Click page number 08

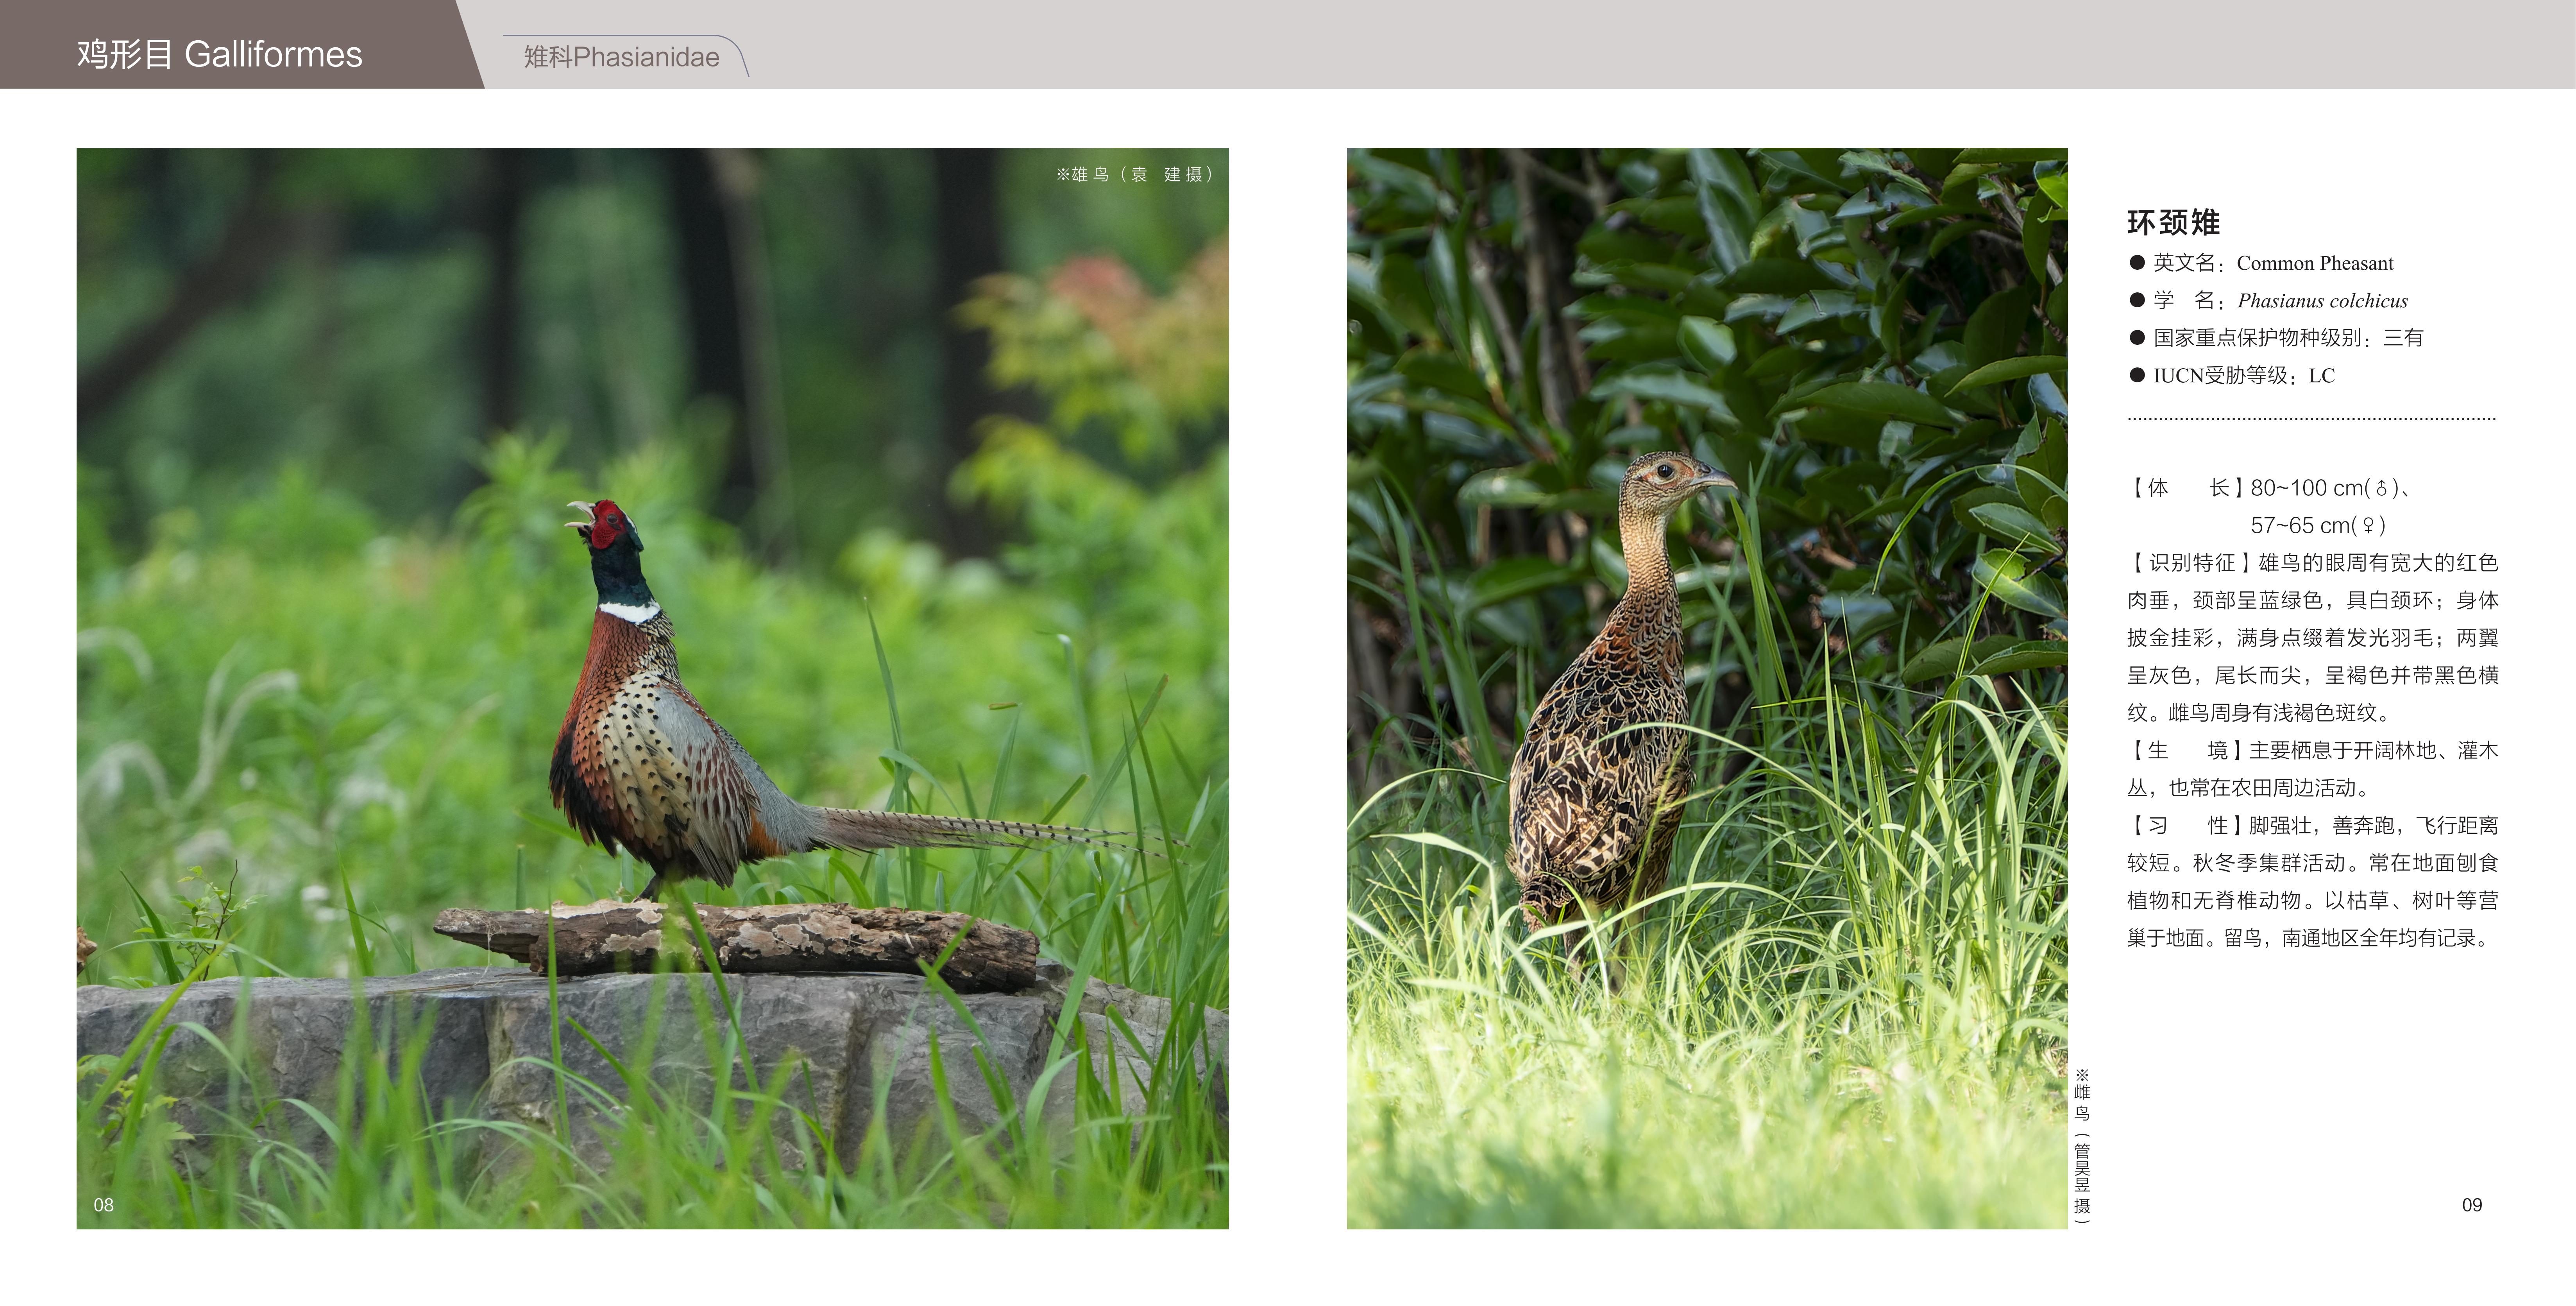(x=103, y=1205)
